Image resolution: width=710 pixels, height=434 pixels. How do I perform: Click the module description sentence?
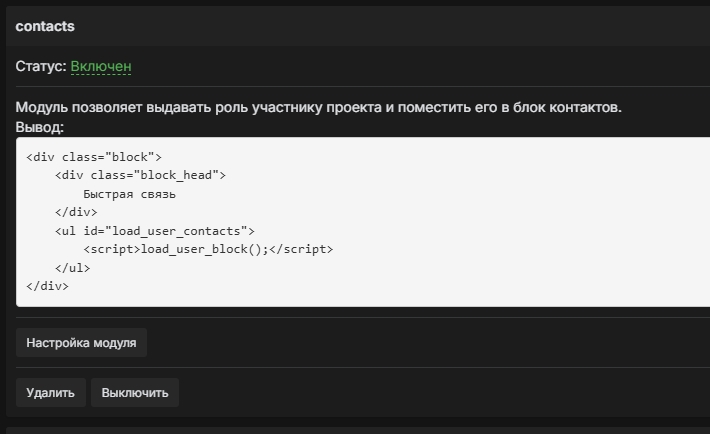pyautogui.click(x=318, y=107)
